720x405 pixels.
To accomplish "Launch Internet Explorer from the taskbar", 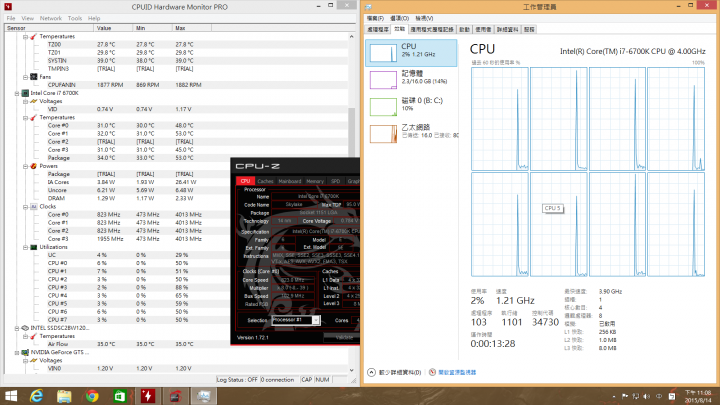I will click(x=36, y=396).
